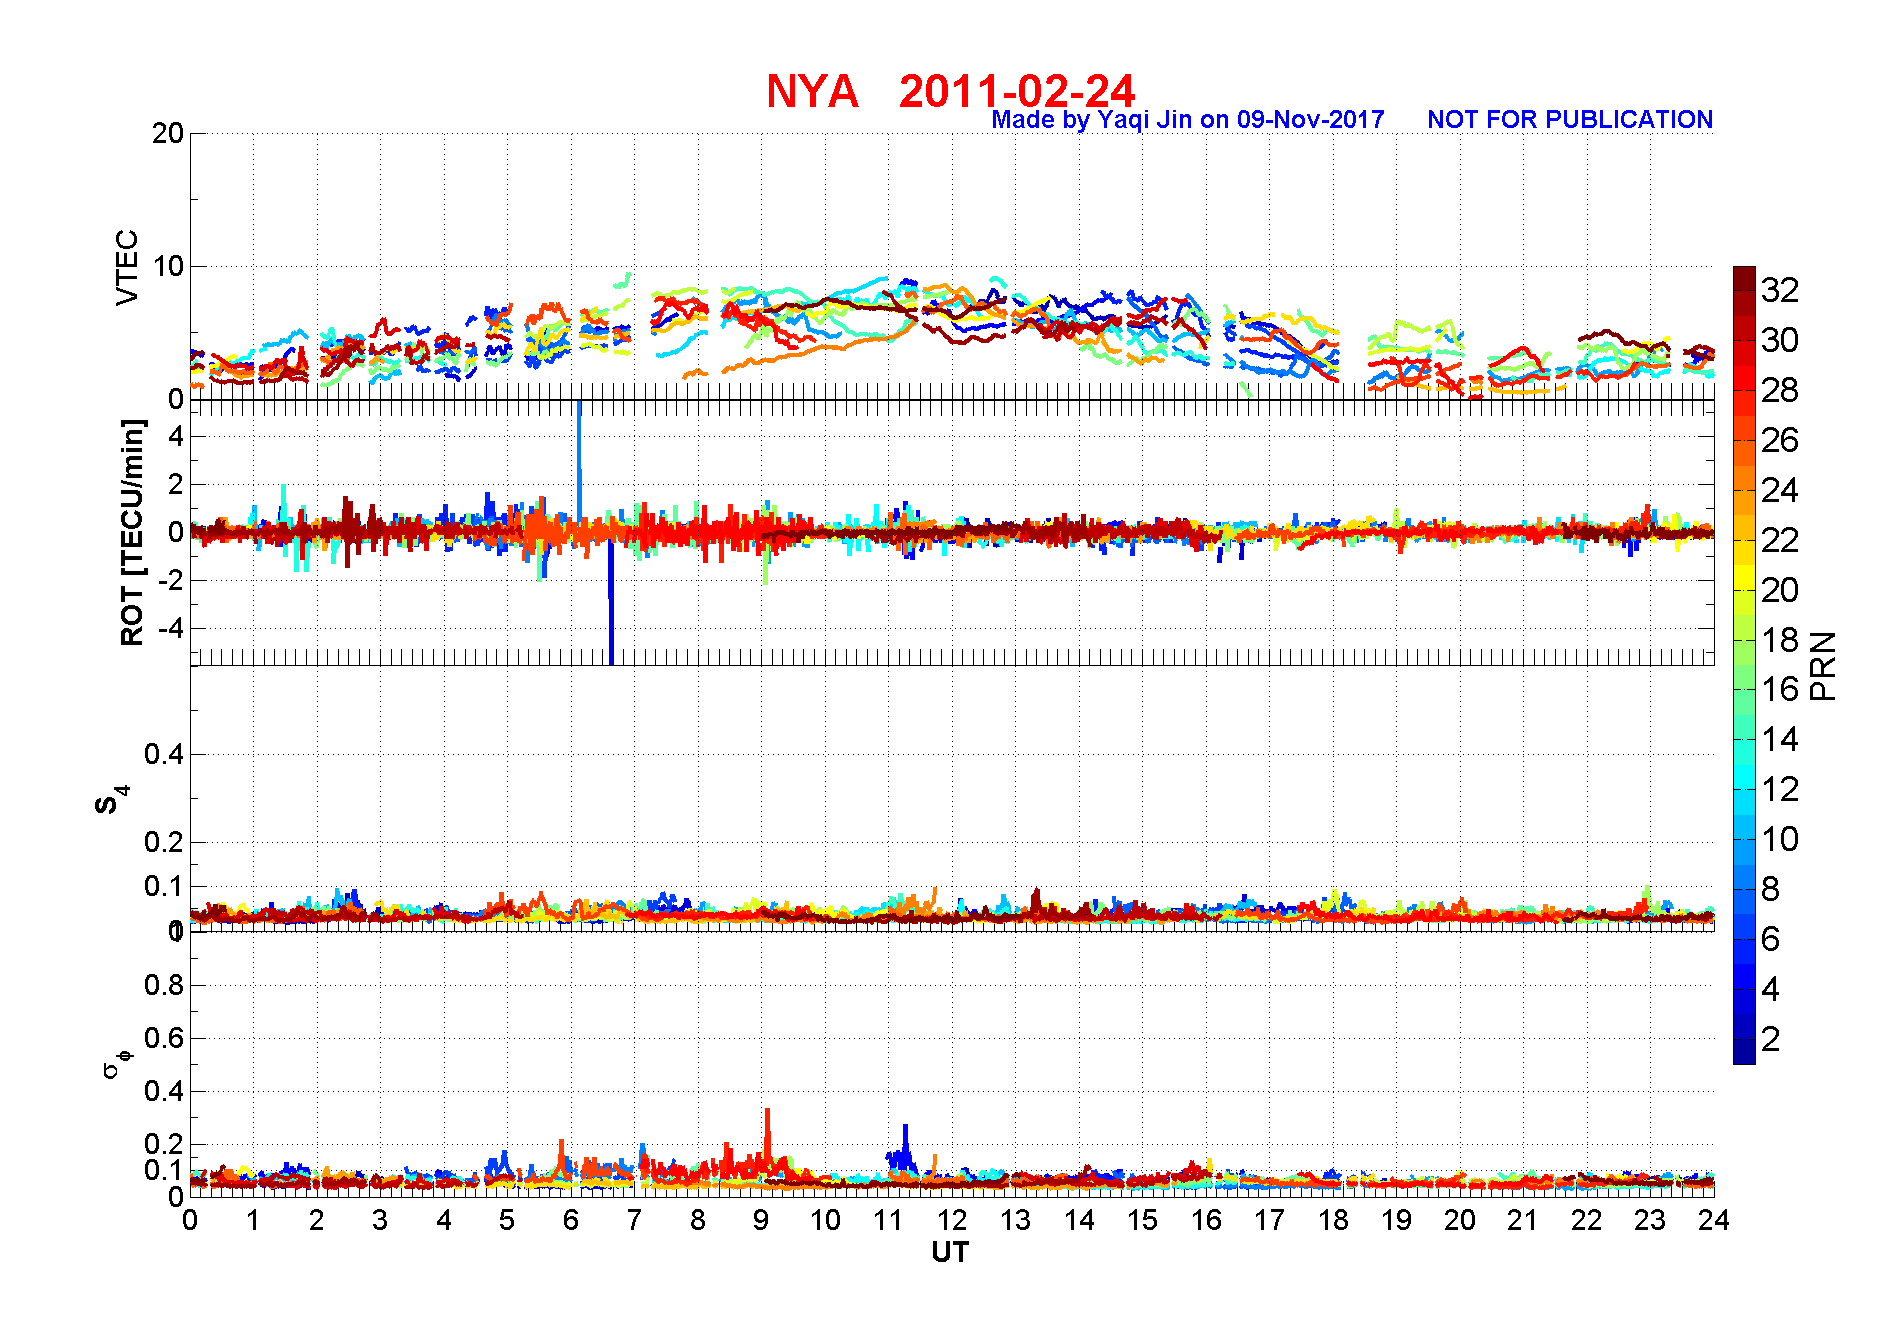
Task: Click the blue sigma phi peak near 11 UT
Action: point(905,1148)
